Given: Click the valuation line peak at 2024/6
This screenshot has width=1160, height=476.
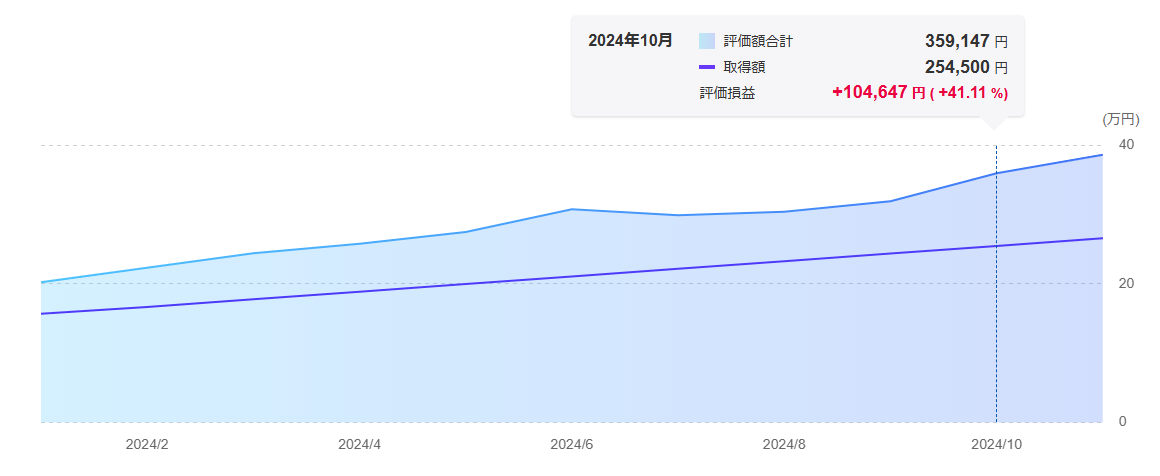Looking at the screenshot, I should click(571, 209).
